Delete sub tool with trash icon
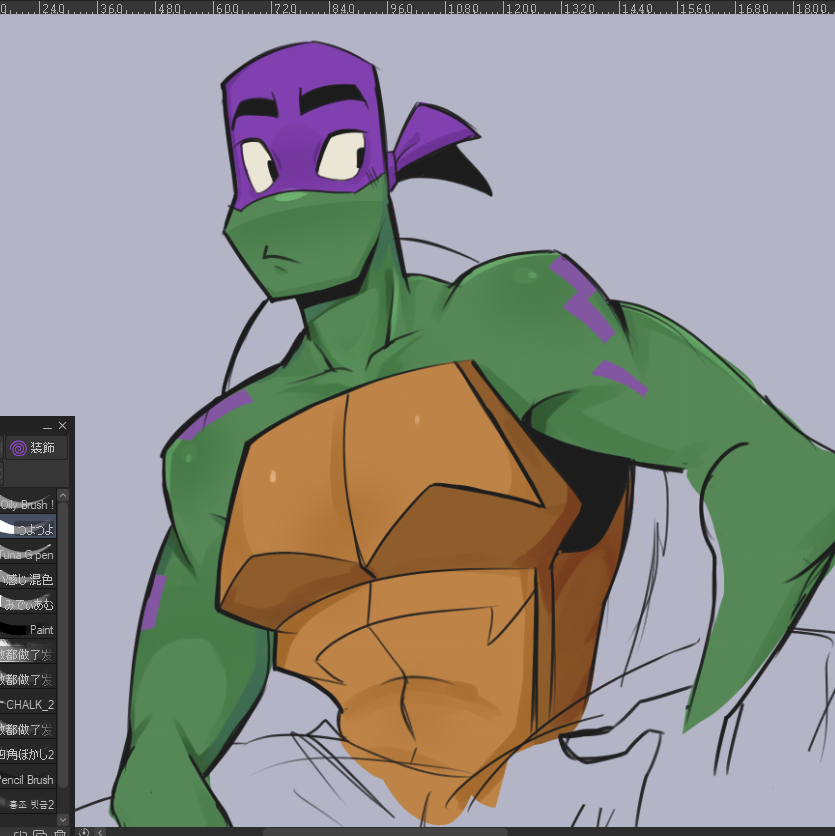This screenshot has height=836, width=835. click(x=60, y=832)
